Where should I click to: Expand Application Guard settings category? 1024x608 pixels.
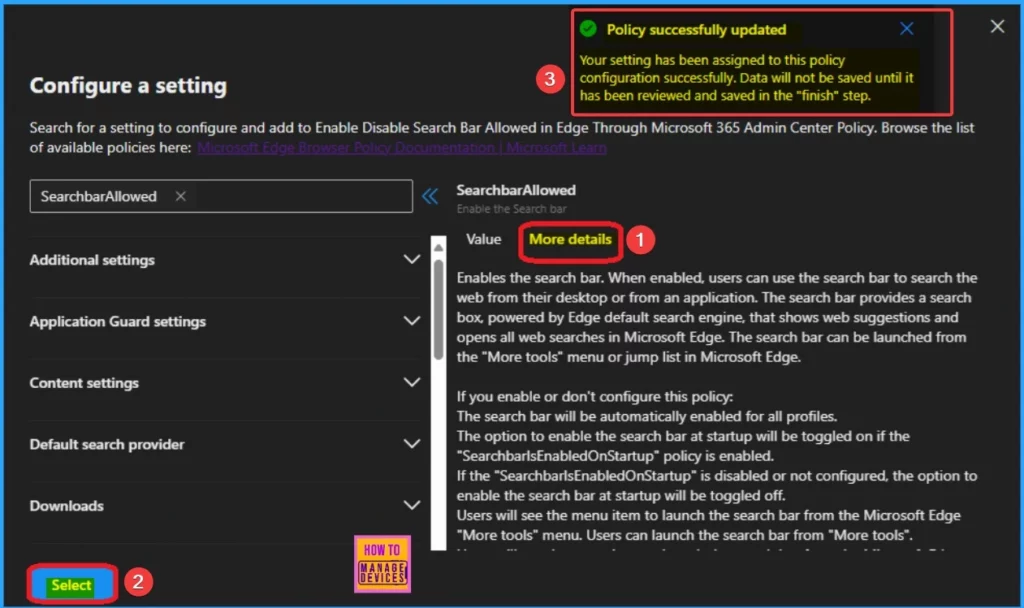pos(411,321)
